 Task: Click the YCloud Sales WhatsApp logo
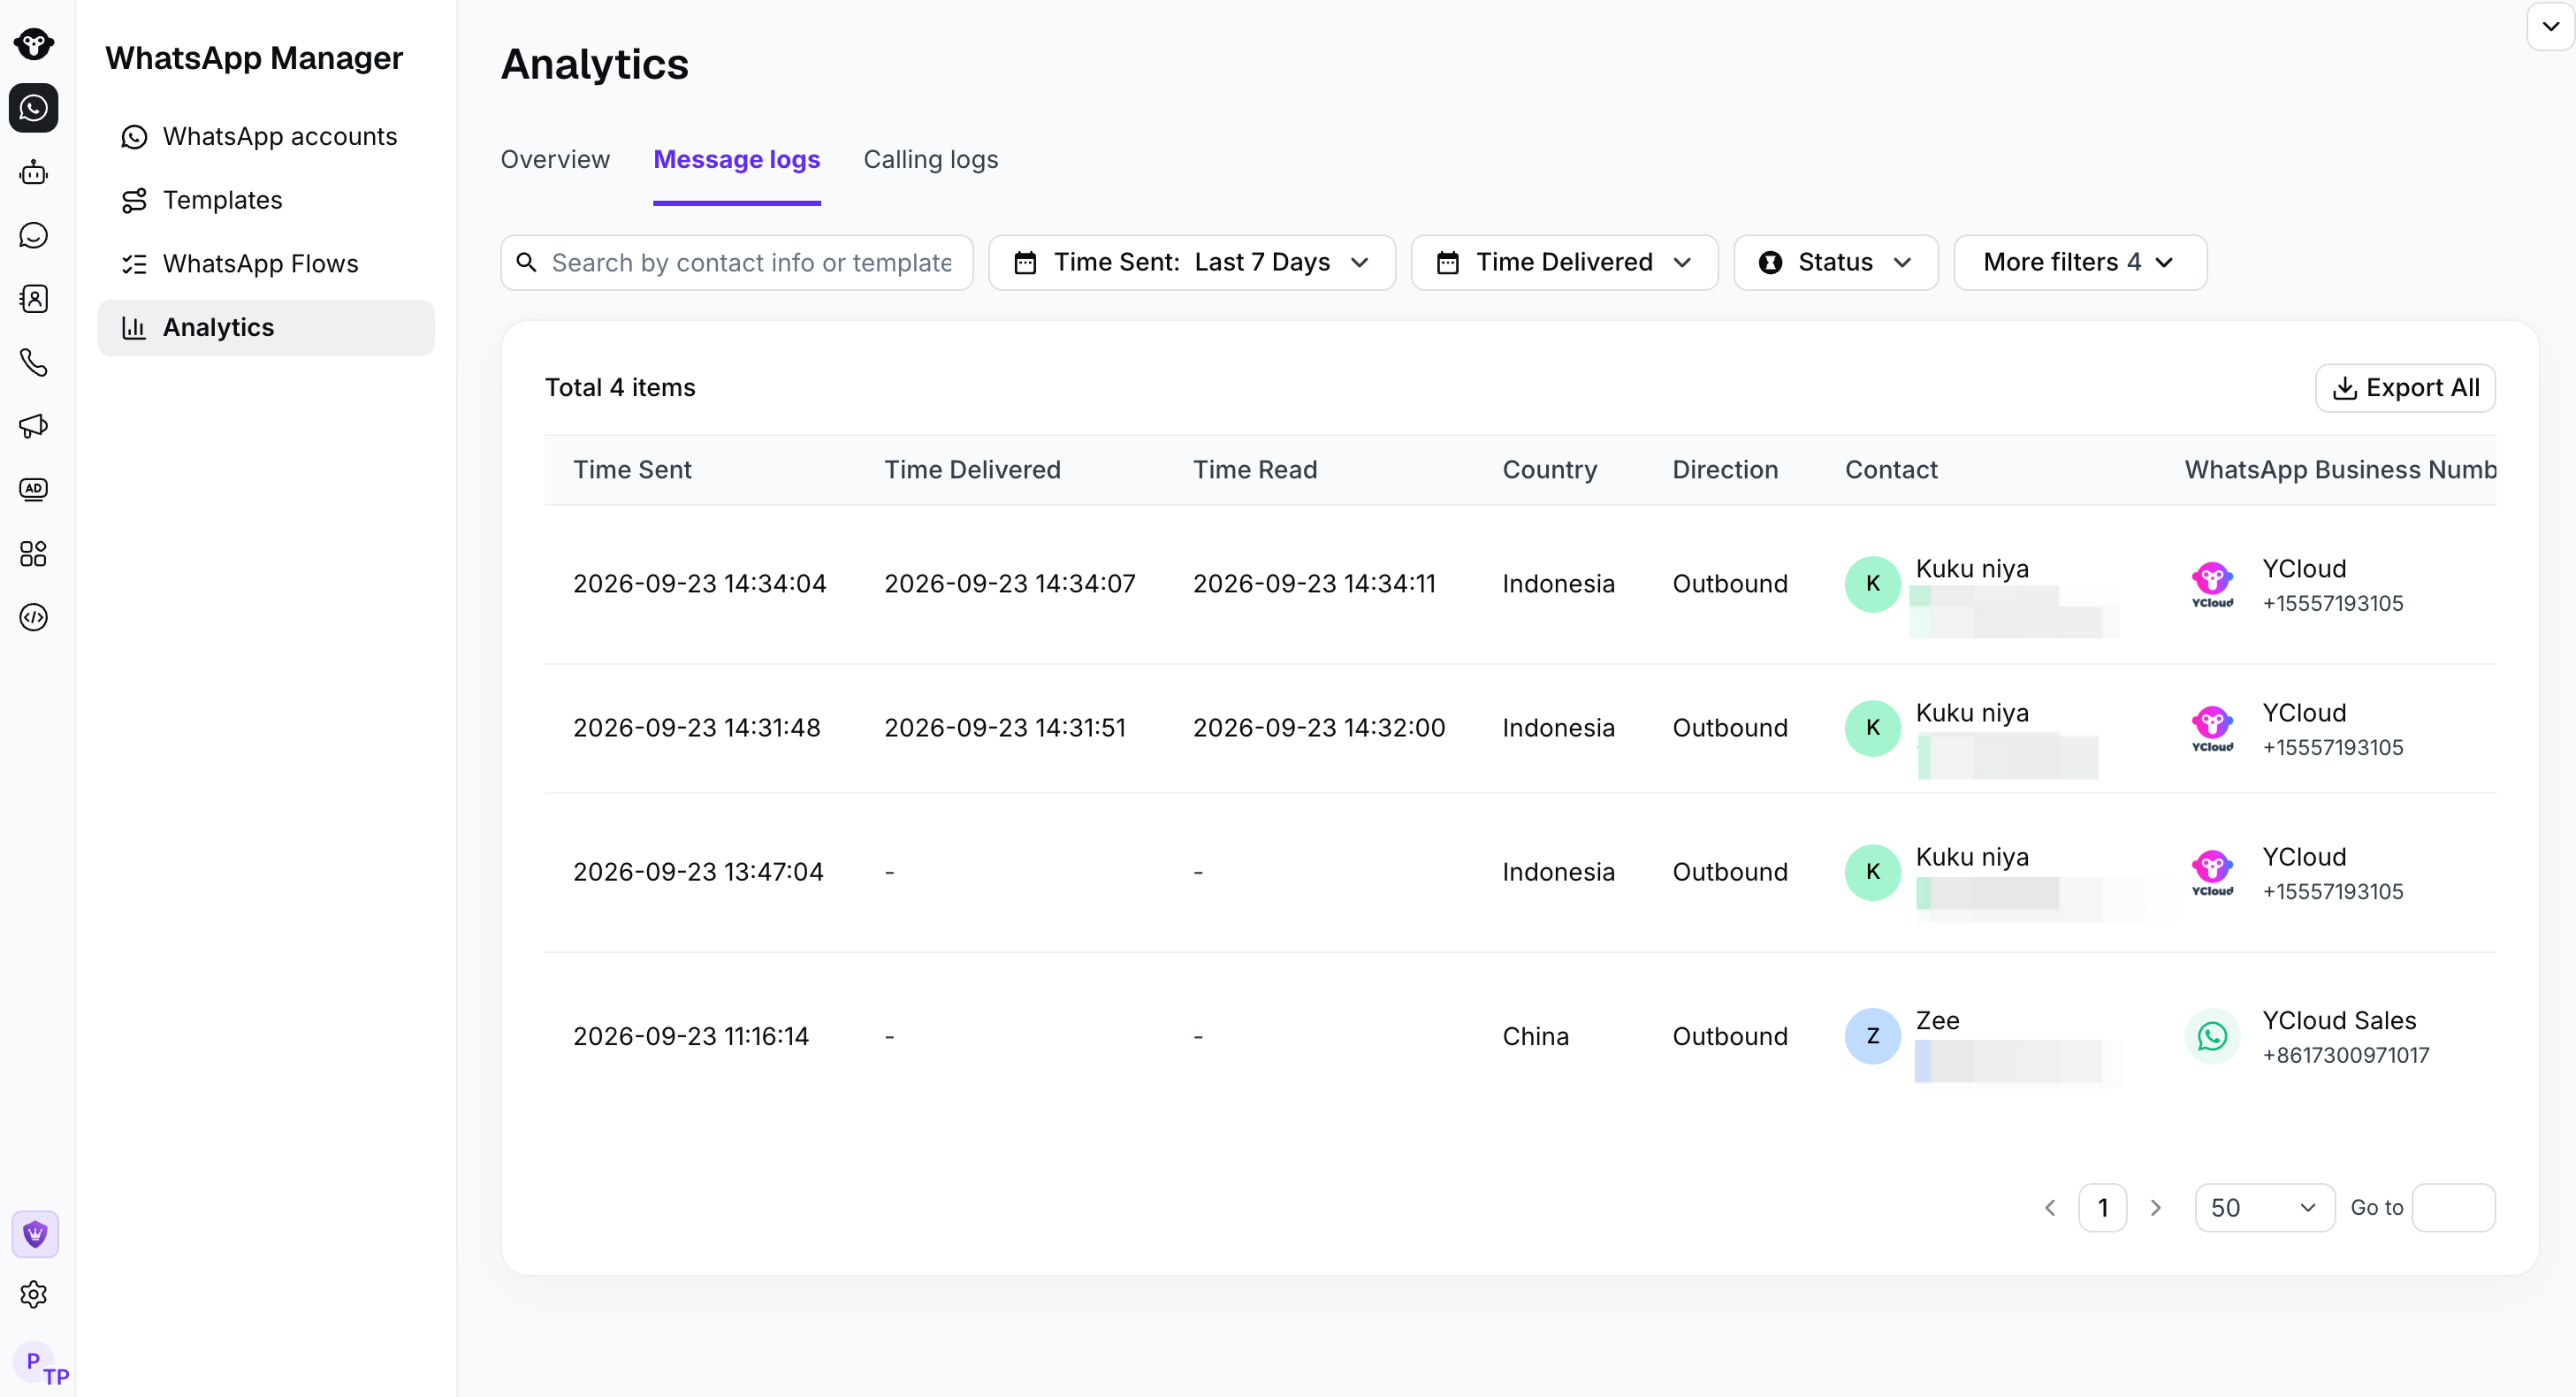pos(2212,1036)
